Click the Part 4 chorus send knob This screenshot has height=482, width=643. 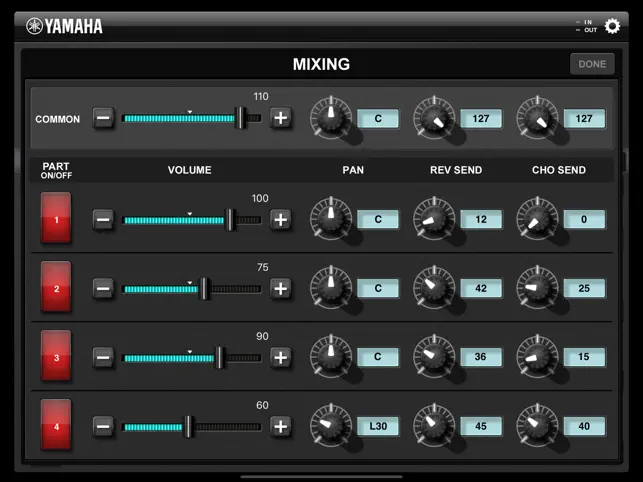(x=536, y=426)
